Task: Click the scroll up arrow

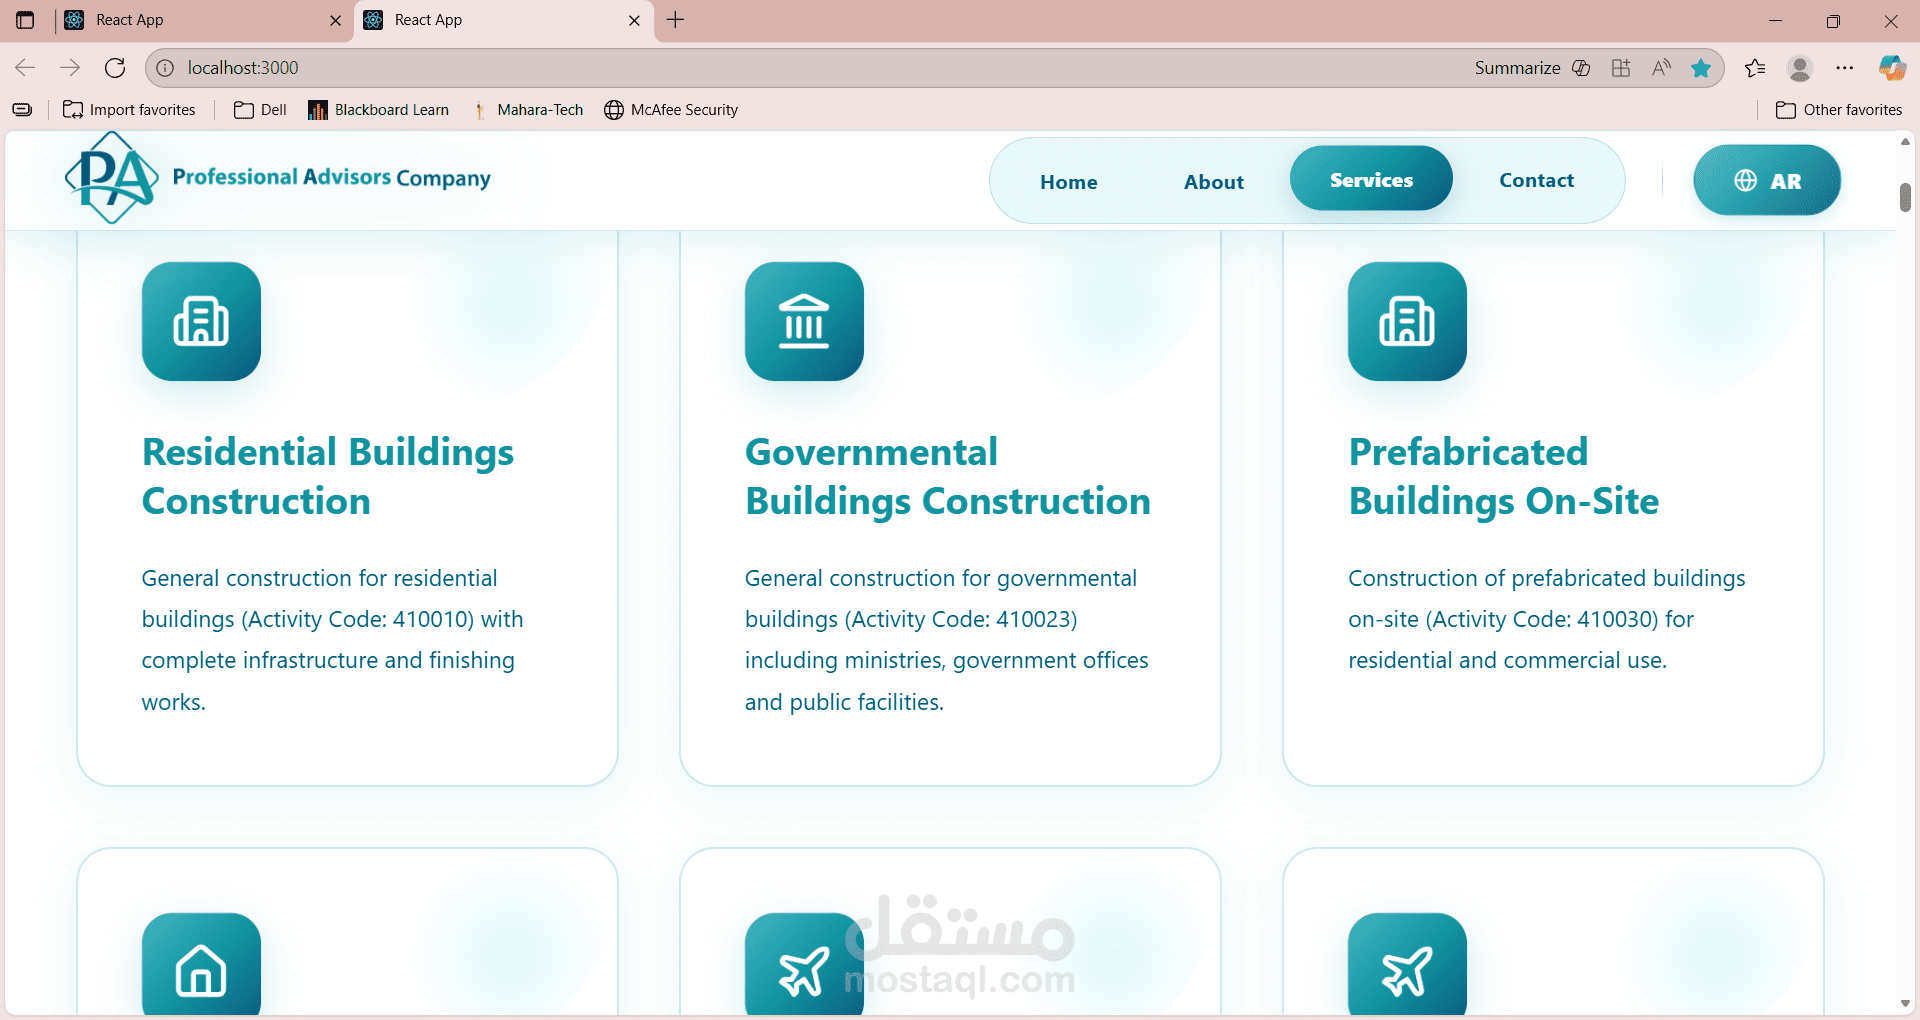Action: (x=1905, y=142)
